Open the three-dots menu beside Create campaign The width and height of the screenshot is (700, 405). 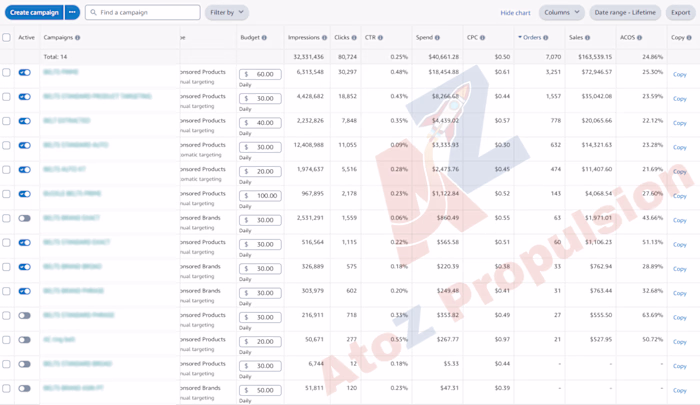72,13
